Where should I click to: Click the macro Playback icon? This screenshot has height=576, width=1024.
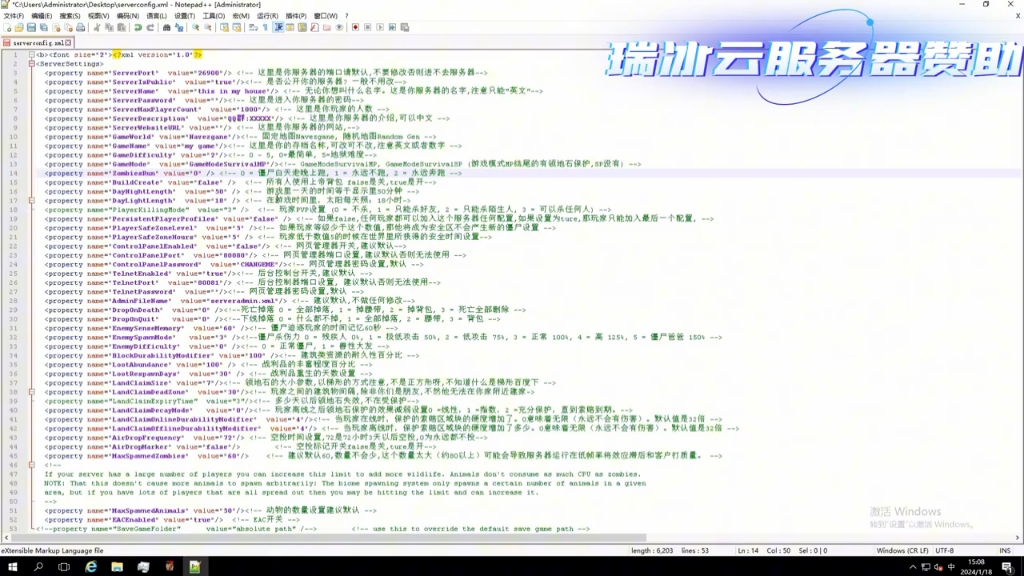(x=380, y=27)
